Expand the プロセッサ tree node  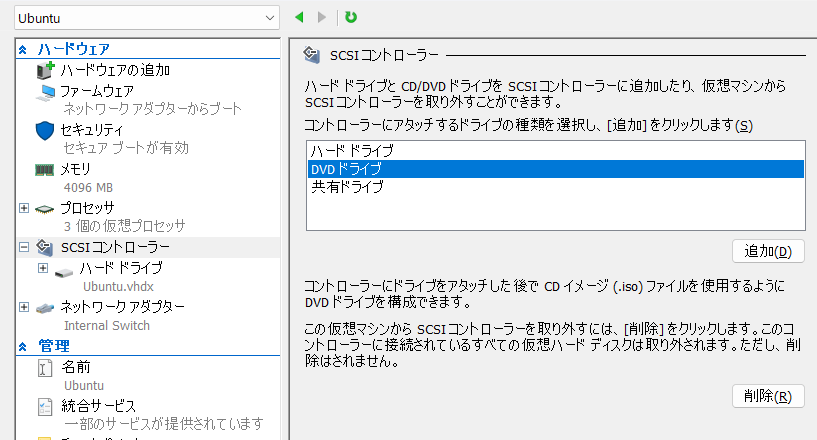coord(24,208)
